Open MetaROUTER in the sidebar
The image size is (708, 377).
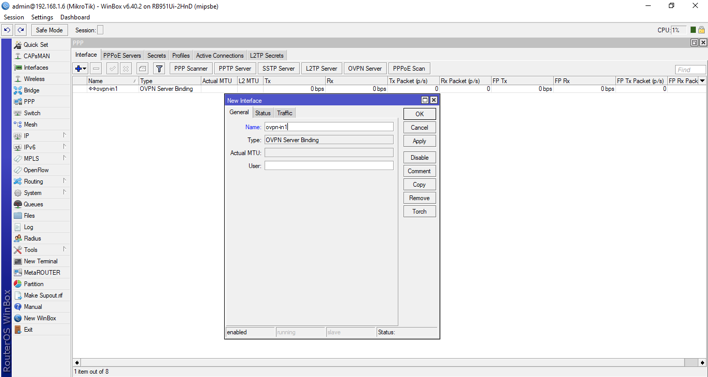pyautogui.click(x=42, y=273)
